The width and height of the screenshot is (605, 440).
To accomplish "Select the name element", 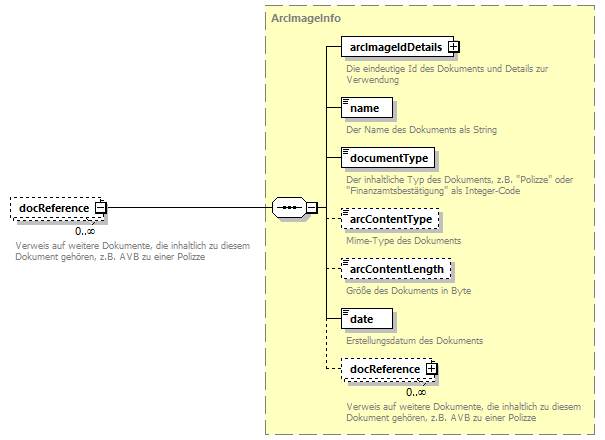I will click(367, 108).
